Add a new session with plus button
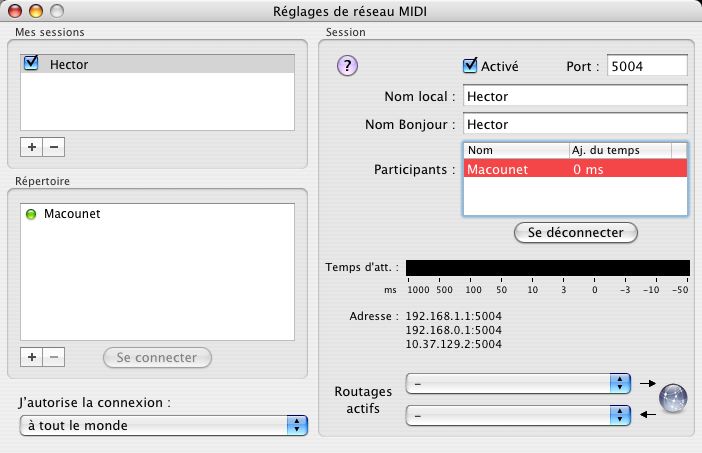The image size is (702, 453). point(31,147)
